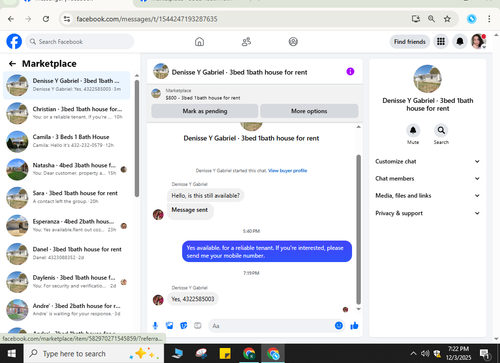The image size is (500, 363).
Task: Open Daylenis 3bed 1bath house conversation
Action: point(67,282)
